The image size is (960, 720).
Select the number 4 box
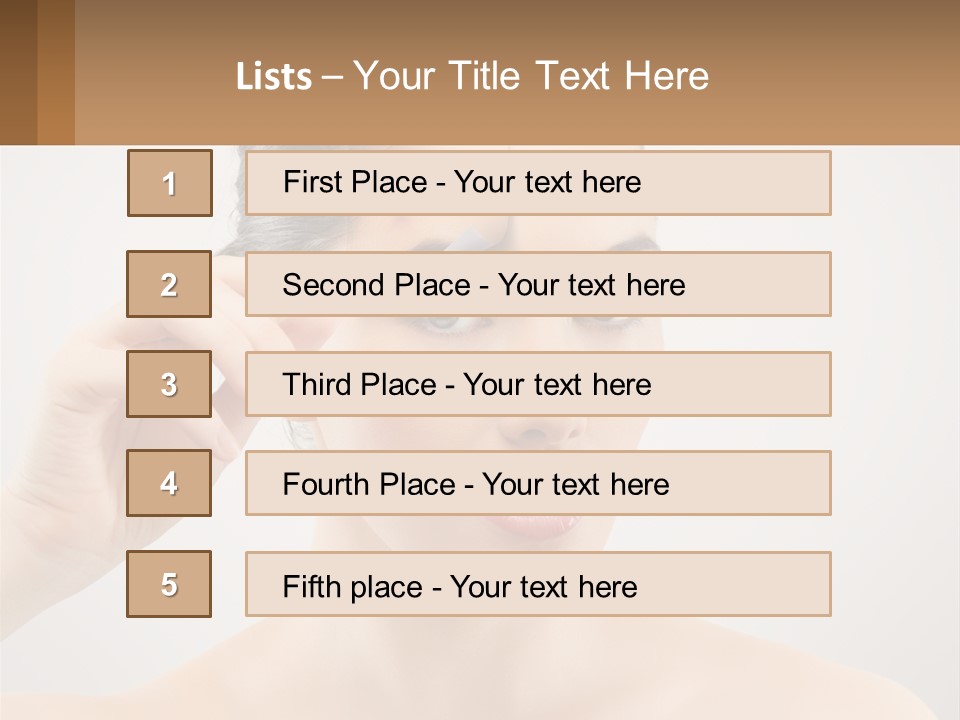[169, 483]
